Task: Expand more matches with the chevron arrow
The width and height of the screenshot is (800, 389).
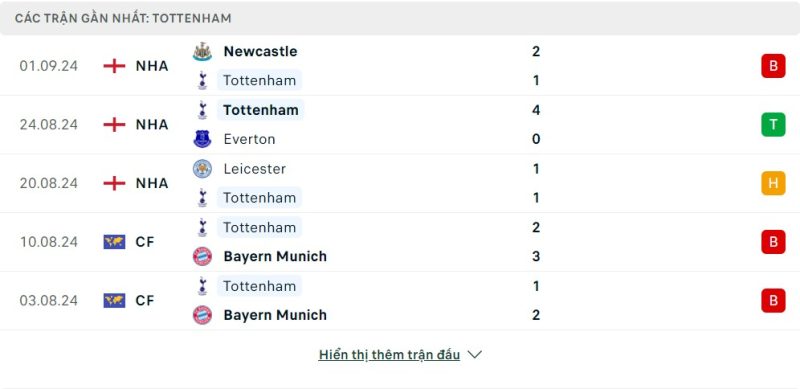Action: click(x=474, y=354)
